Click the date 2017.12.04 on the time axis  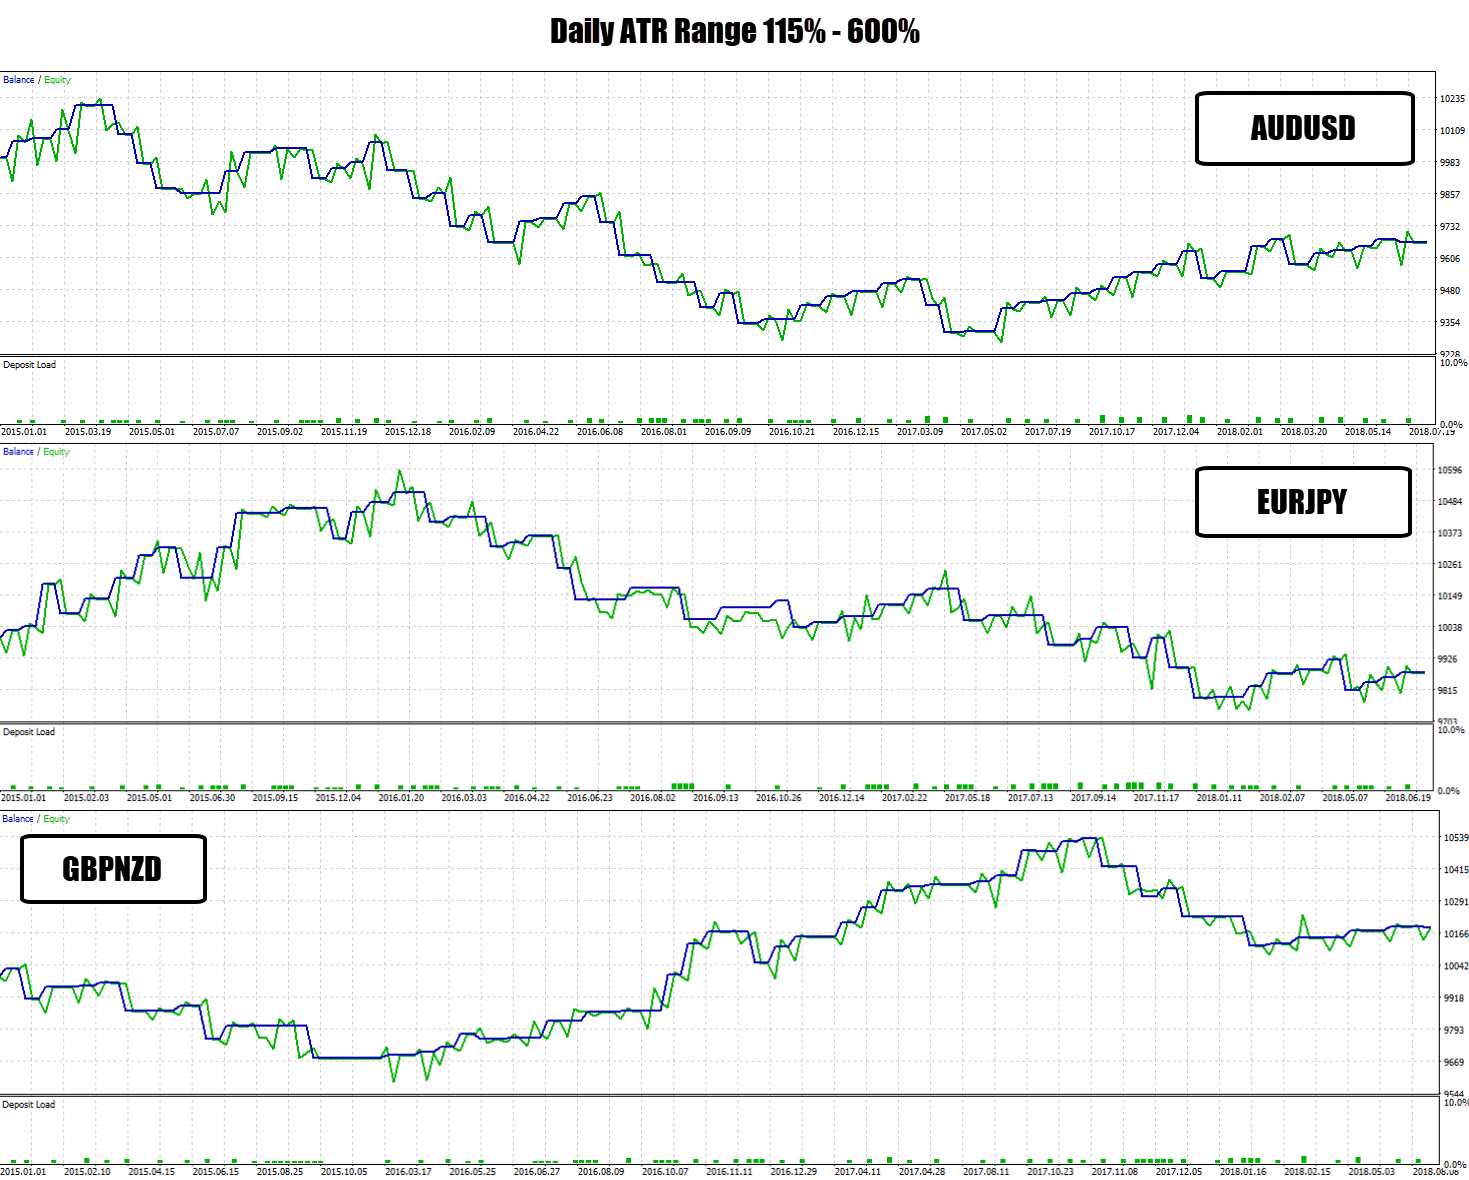(1176, 432)
